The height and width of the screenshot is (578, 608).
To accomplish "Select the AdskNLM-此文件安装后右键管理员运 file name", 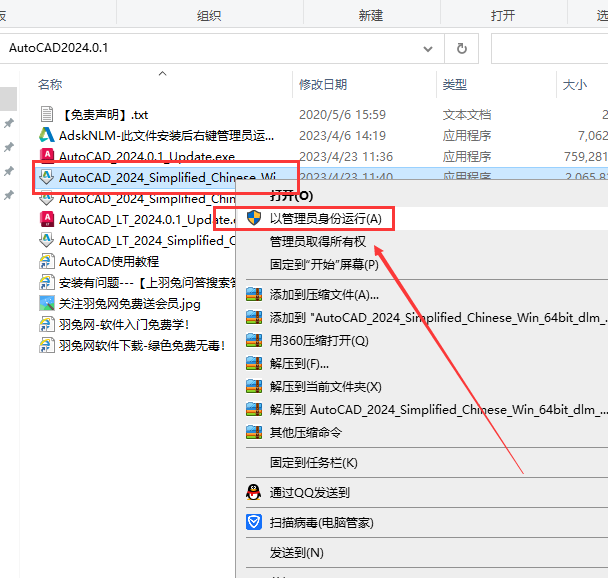I will pos(166,136).
